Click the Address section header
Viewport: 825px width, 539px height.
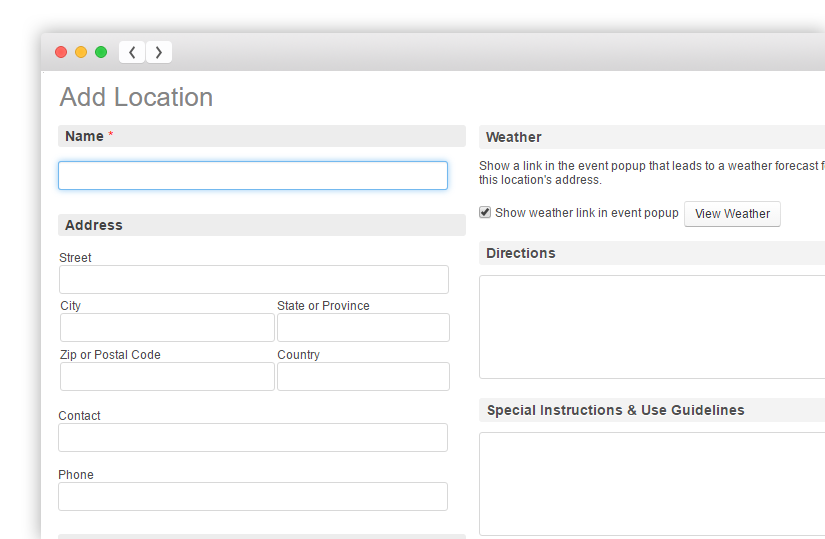(94, 225)
